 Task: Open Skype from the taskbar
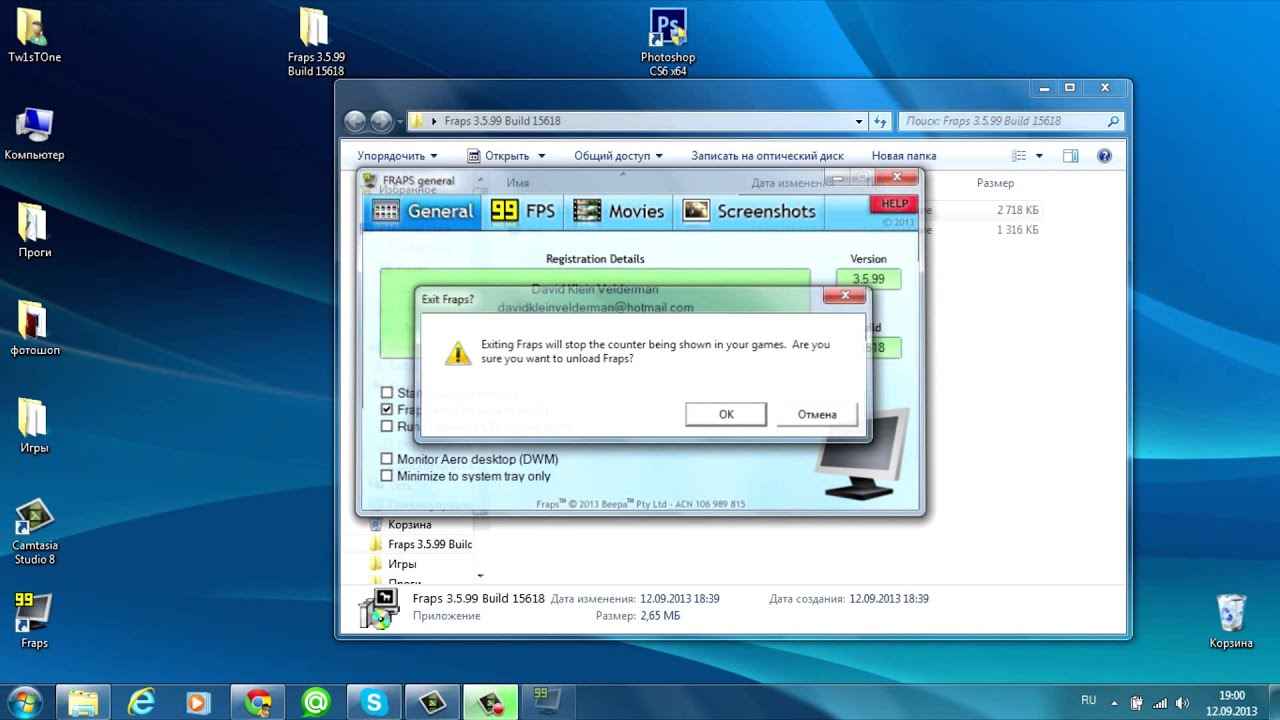pyautogui.click(x=374, y=702)
